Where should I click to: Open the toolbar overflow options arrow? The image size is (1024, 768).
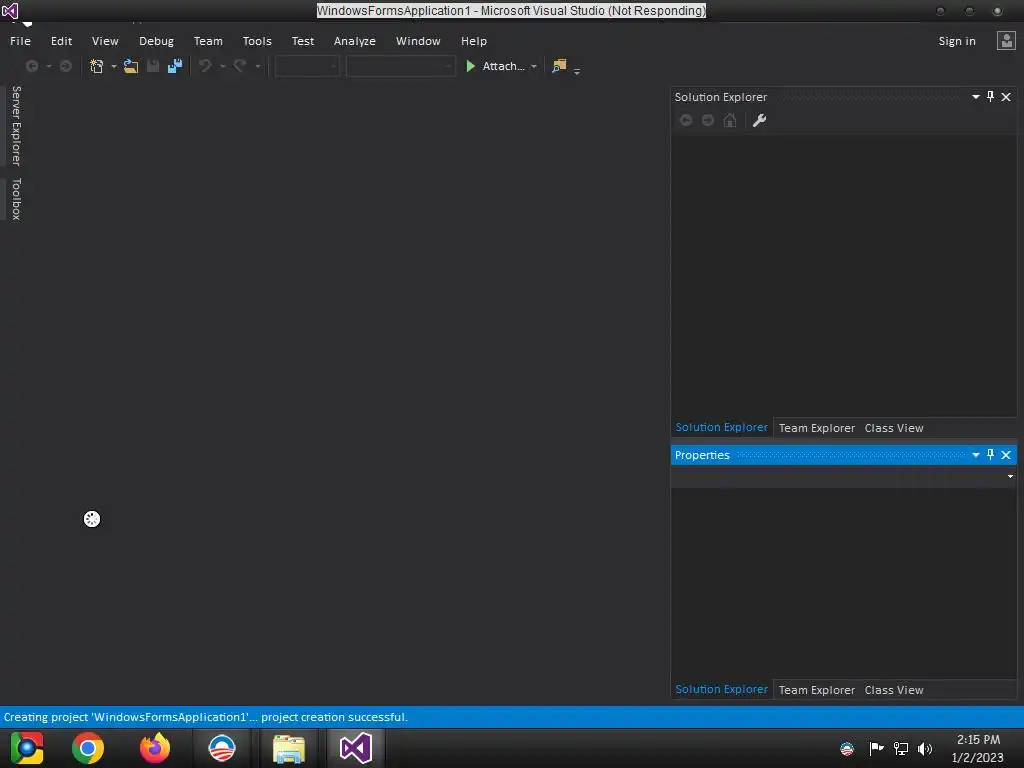click(x=577, y=71)
